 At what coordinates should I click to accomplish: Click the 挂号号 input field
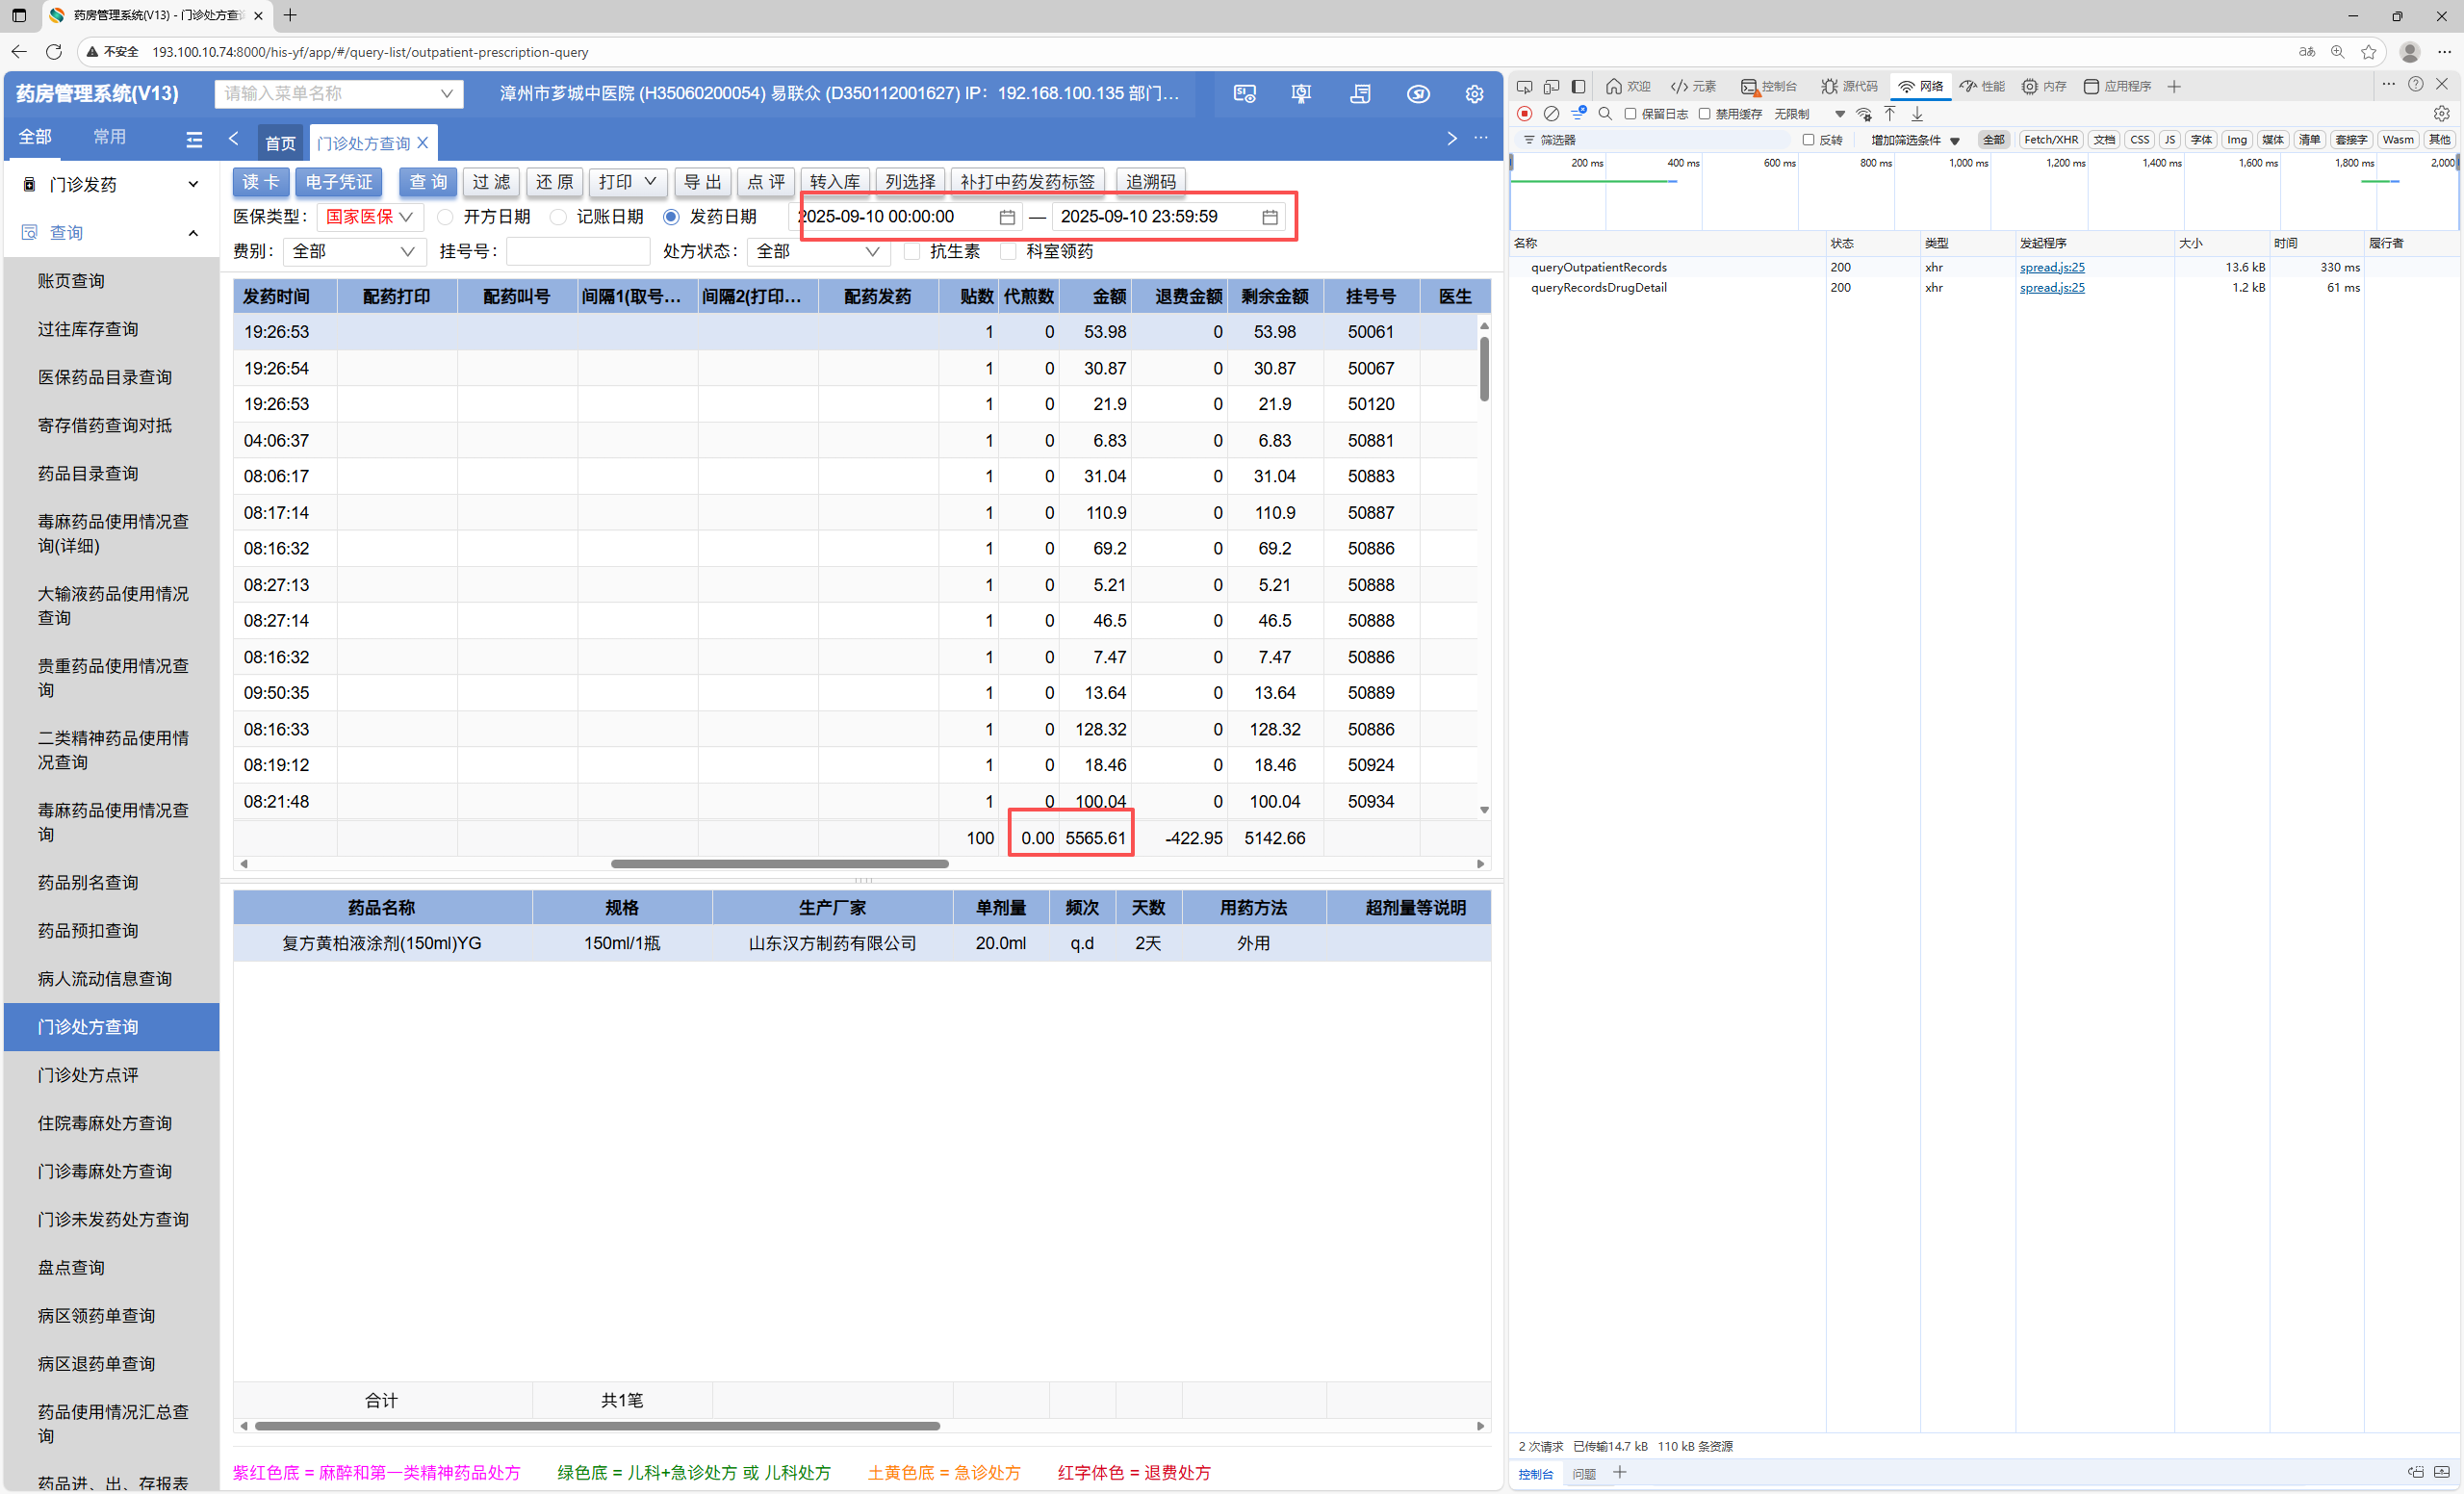(x=577, y=252)
